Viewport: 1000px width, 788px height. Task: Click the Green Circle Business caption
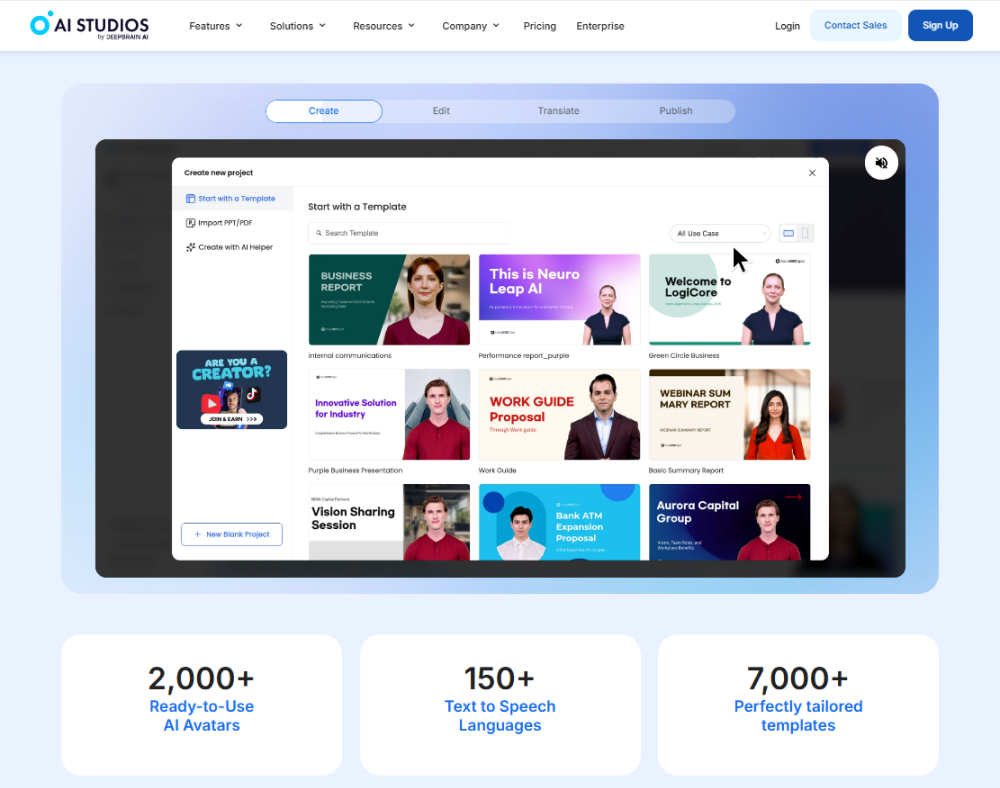pos(684,356)
